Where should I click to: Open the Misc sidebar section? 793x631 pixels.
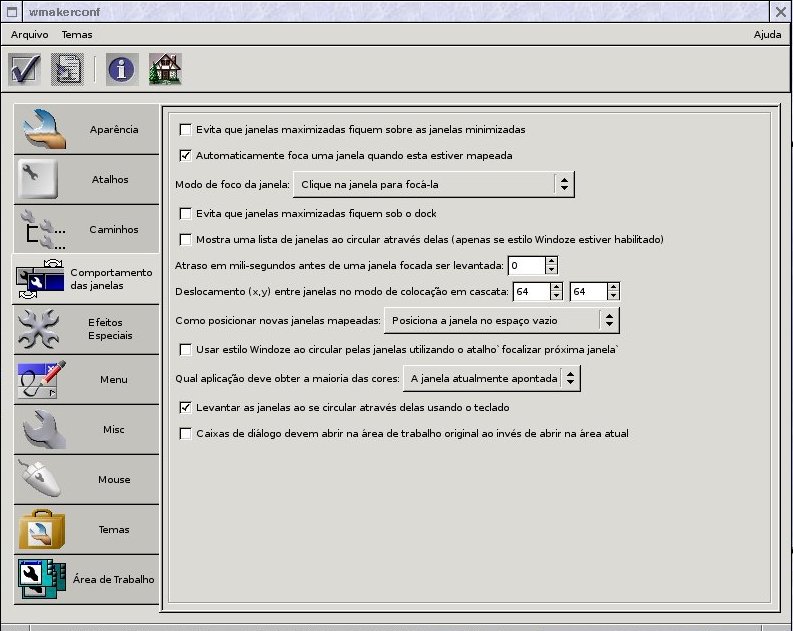86,429
